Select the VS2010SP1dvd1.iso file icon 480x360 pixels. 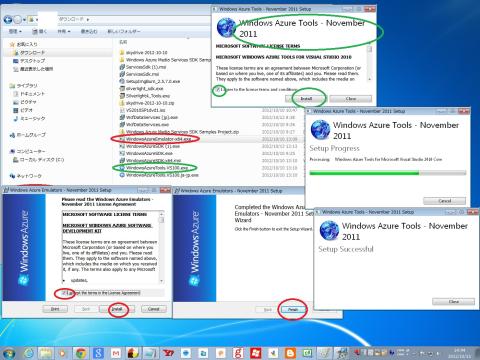tap(122, 110)
